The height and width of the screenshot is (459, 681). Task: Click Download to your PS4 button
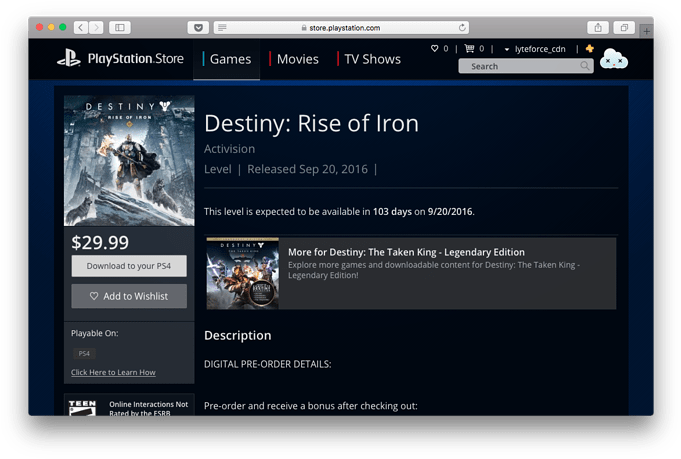(129, 266)
